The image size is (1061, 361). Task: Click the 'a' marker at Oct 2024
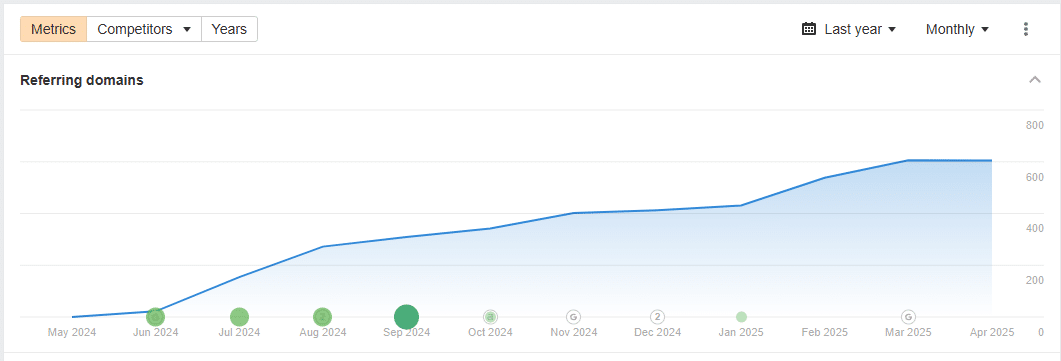[x=490, y=316]
